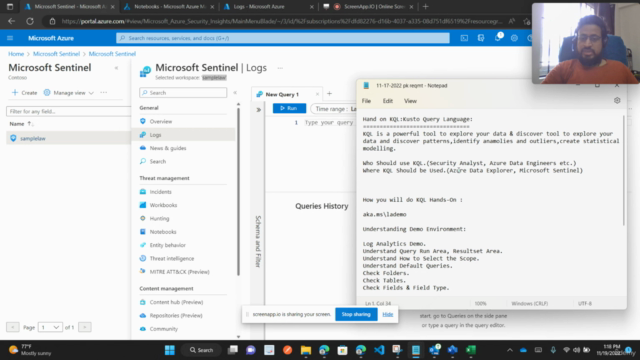Add a new query tab
This screenshot has height=360, width=640.
(329, 94)
